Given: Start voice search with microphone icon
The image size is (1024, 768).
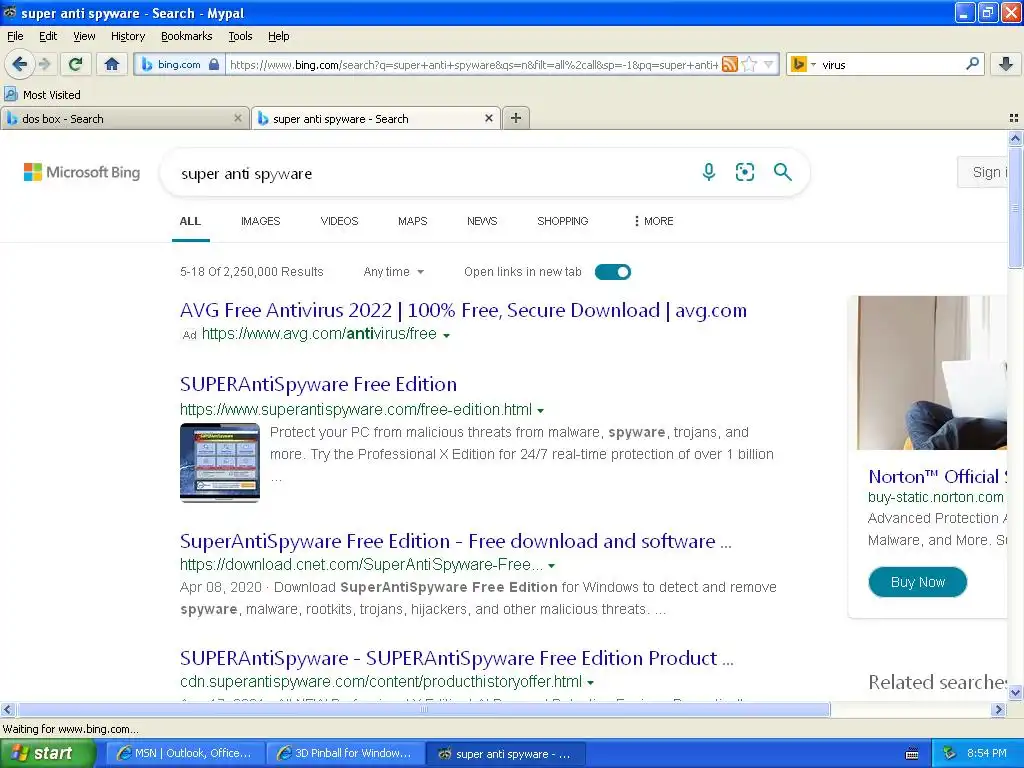Looking at the screenshot, I should pos(709,172).
